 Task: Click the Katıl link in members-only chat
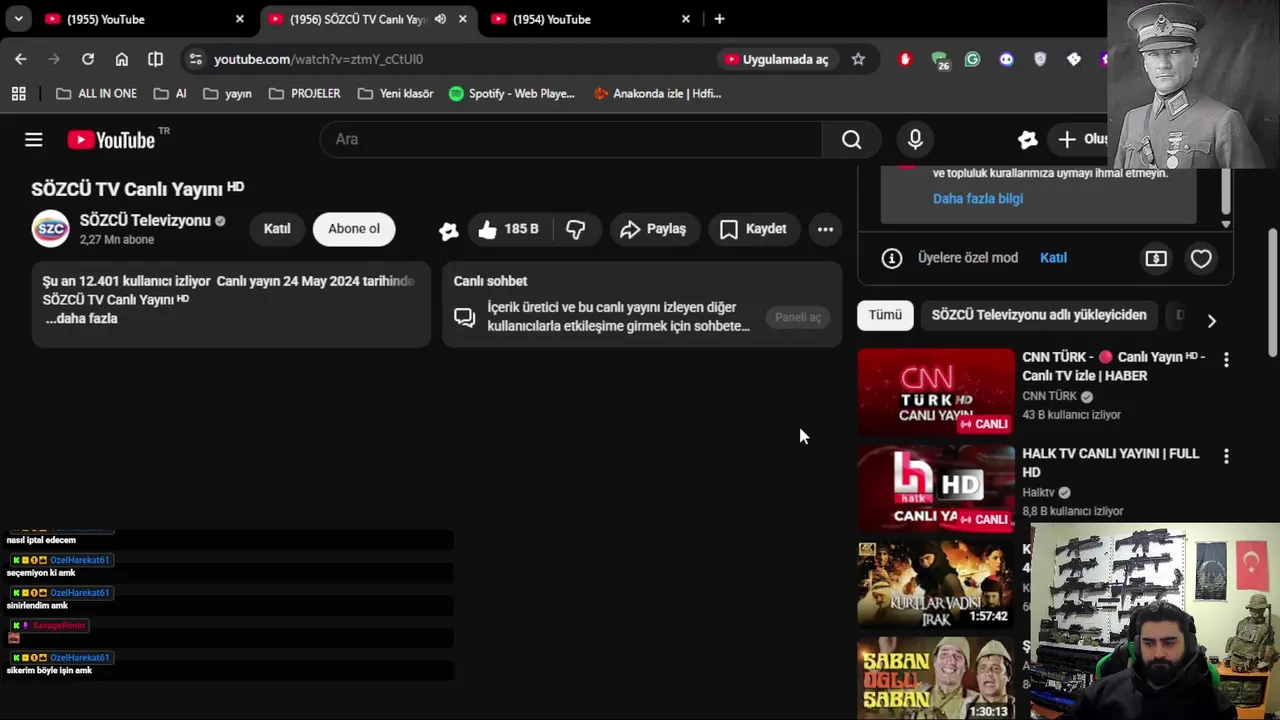(1053, 258)
